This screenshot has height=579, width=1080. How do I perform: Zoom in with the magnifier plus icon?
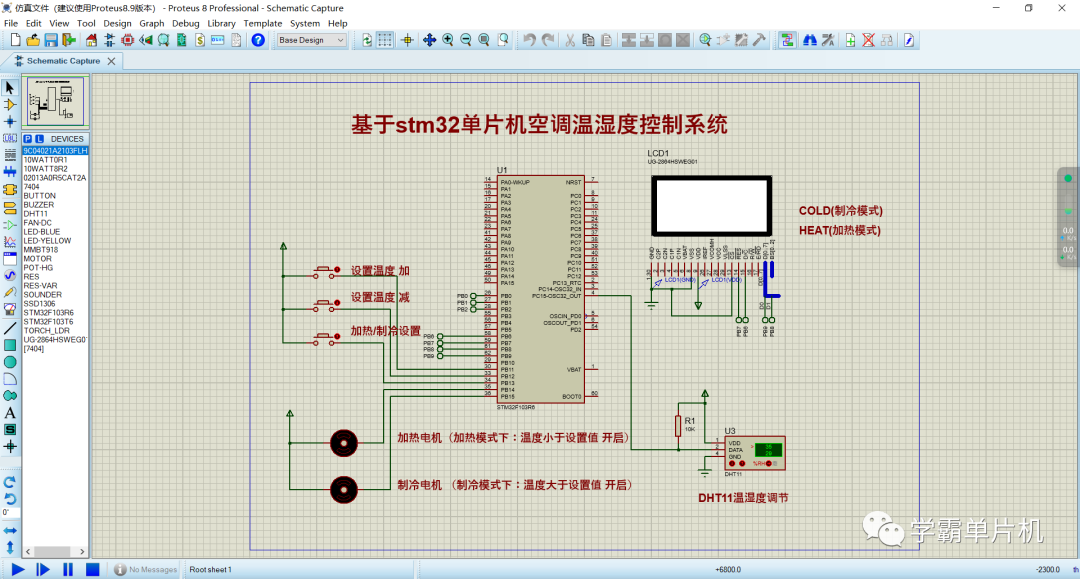pos(448,41)
